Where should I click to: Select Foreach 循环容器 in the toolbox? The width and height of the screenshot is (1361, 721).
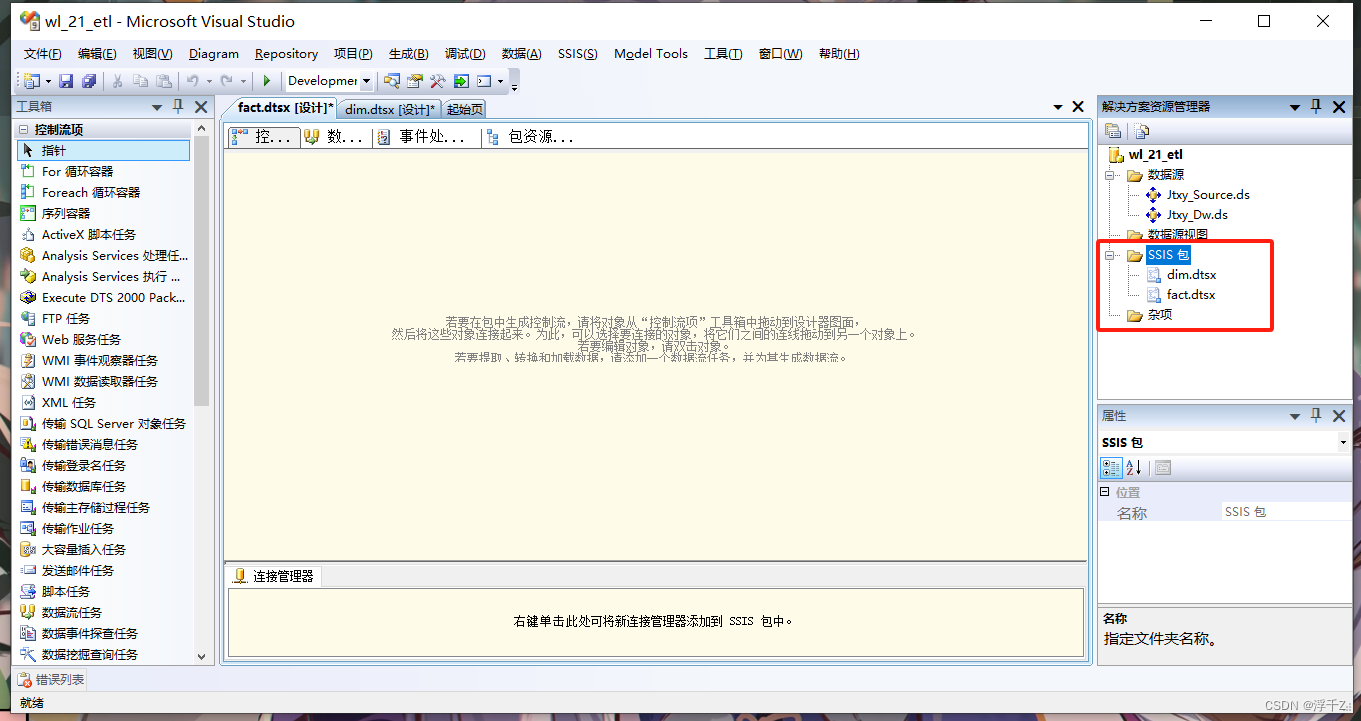(104, 192)
